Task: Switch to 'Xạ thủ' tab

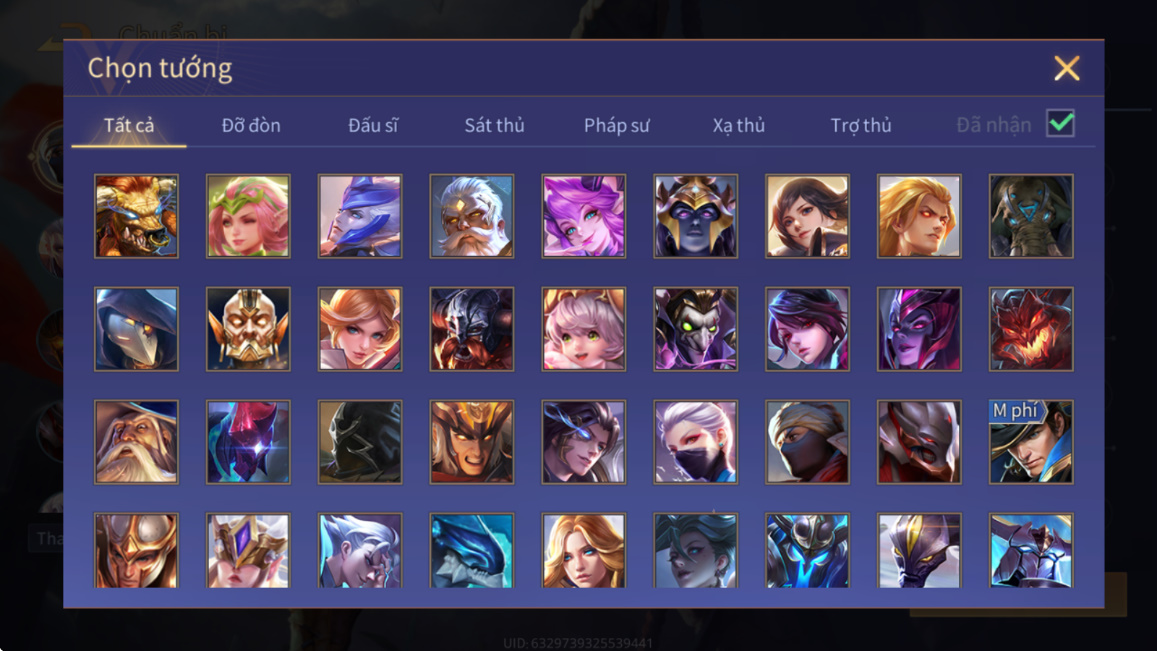Action: [x=739, y=125]
